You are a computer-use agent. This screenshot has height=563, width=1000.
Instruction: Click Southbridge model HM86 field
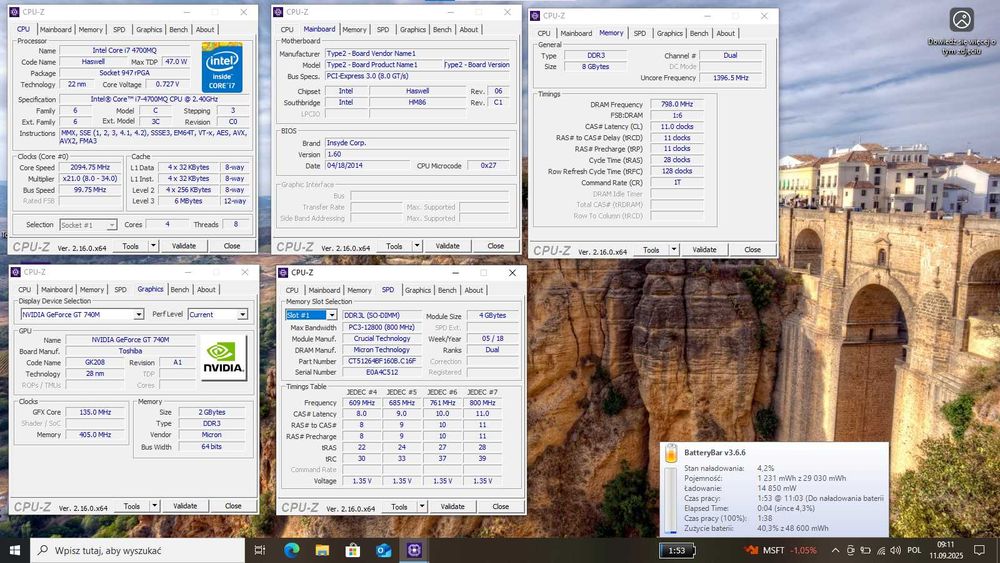[x=417, y=102]
